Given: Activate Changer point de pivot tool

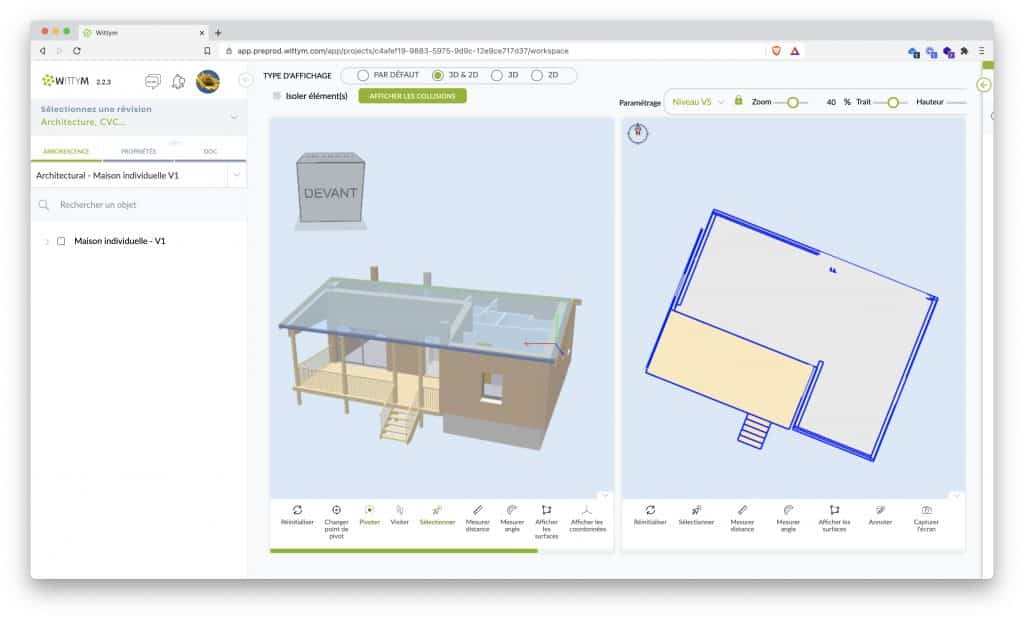Looking at the screenshot, I should pyautogui.click(x=336, y=514).
